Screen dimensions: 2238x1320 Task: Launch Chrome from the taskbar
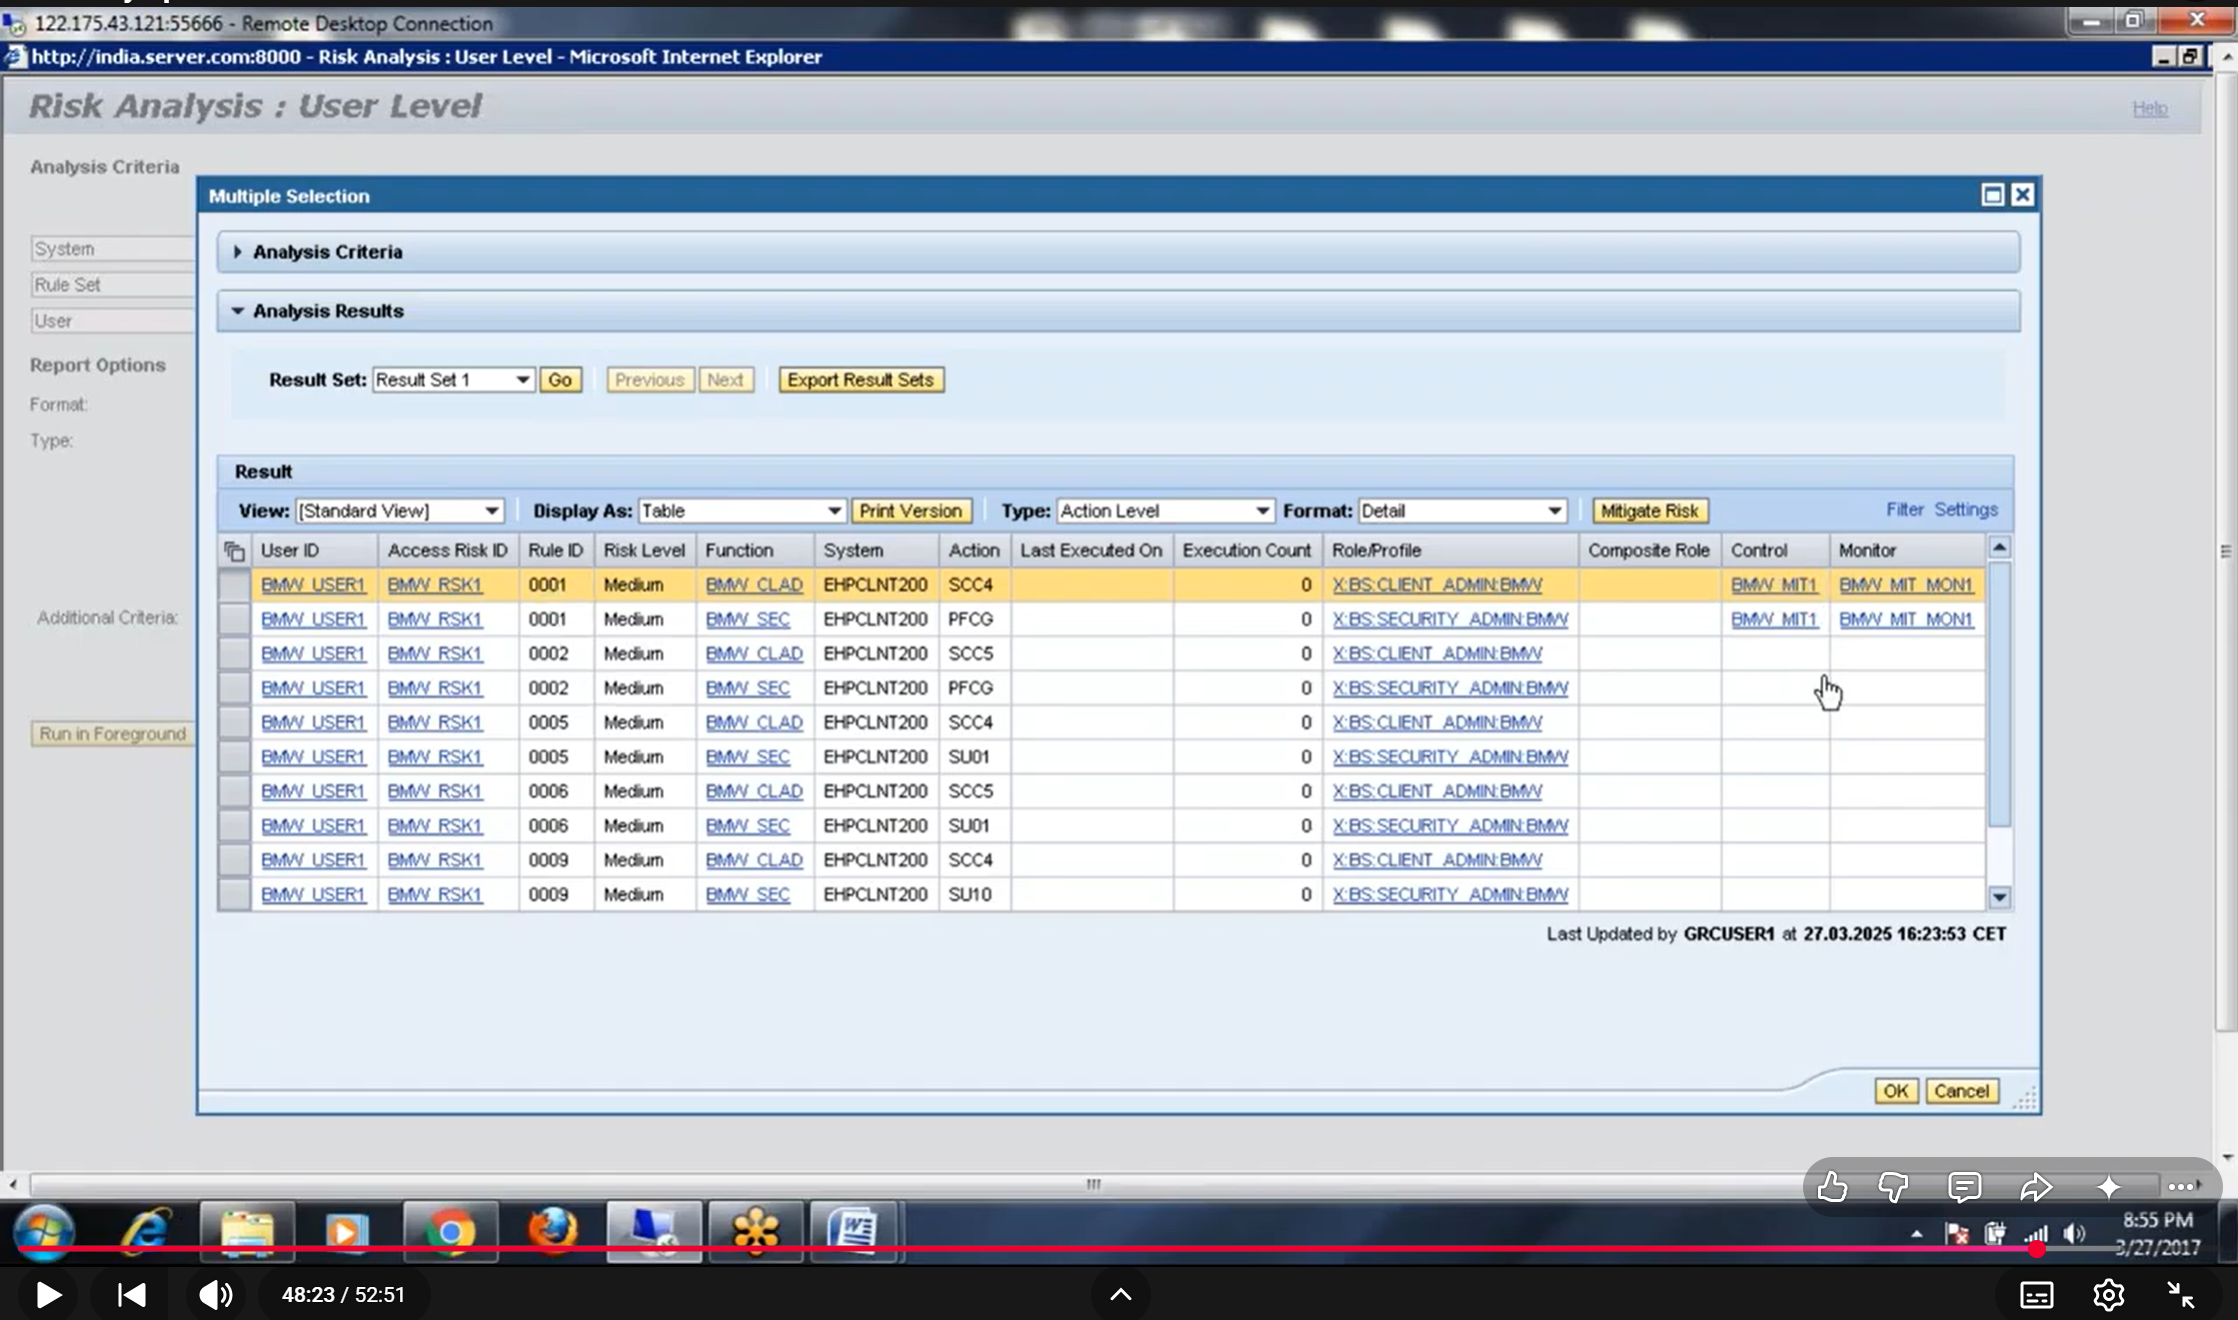pos(450,1231)
